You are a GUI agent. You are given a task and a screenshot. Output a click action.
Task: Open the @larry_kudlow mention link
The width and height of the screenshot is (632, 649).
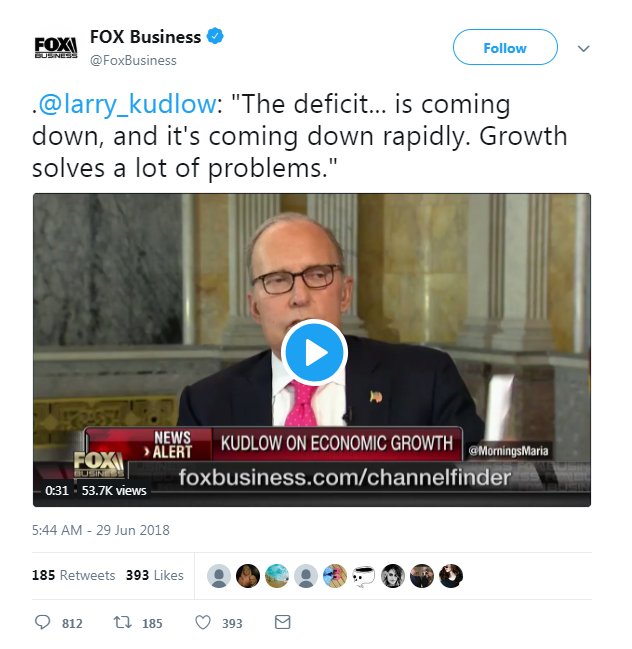(x=127, y=104)
